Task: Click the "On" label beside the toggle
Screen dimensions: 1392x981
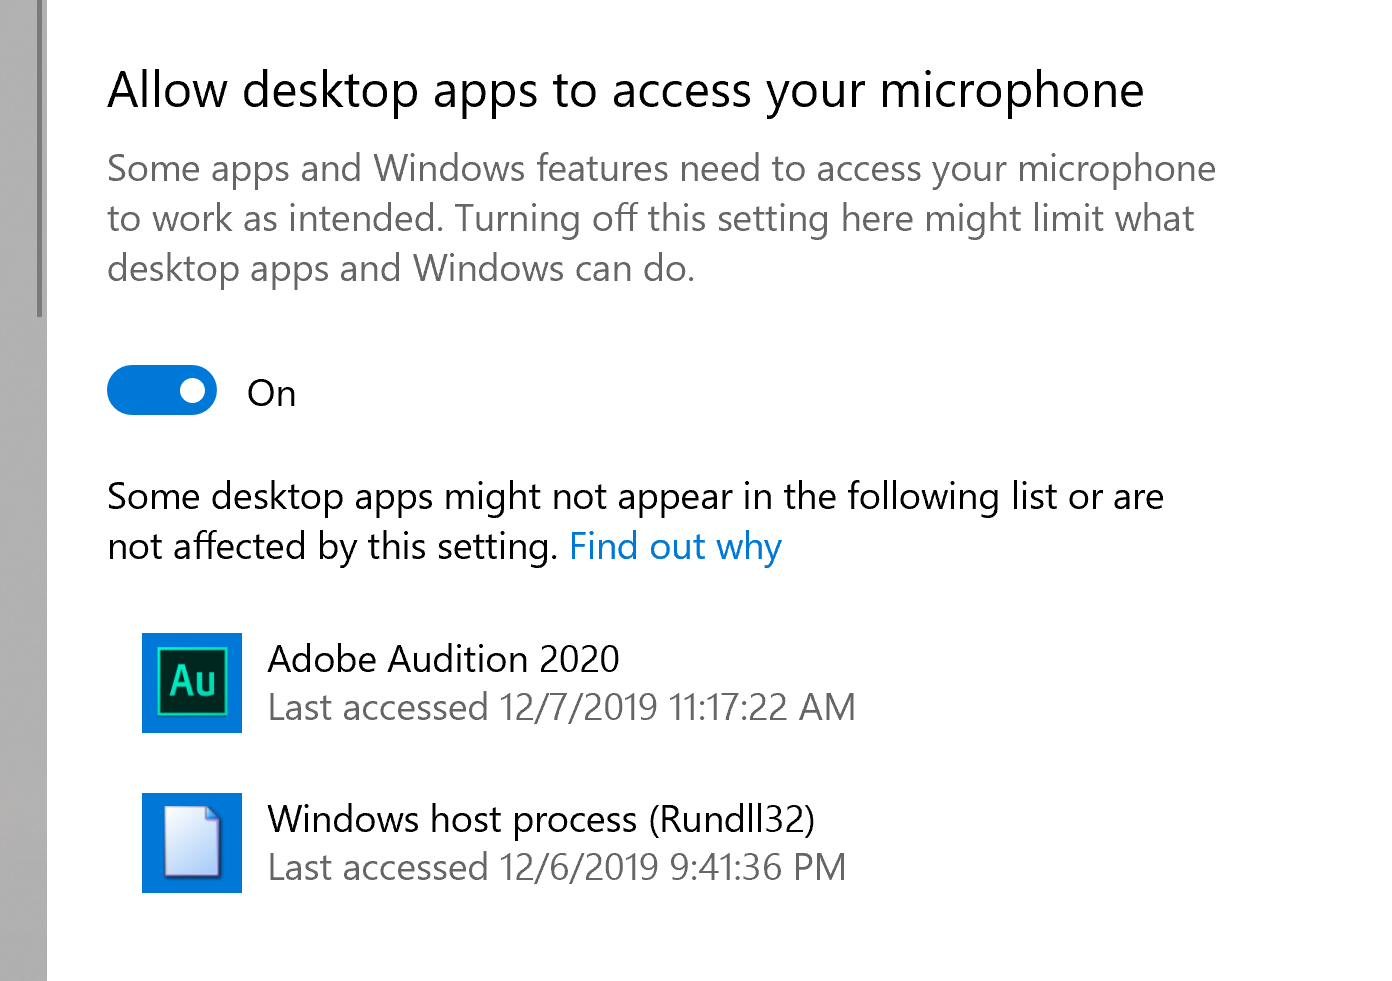Action: tap(271, 394)
